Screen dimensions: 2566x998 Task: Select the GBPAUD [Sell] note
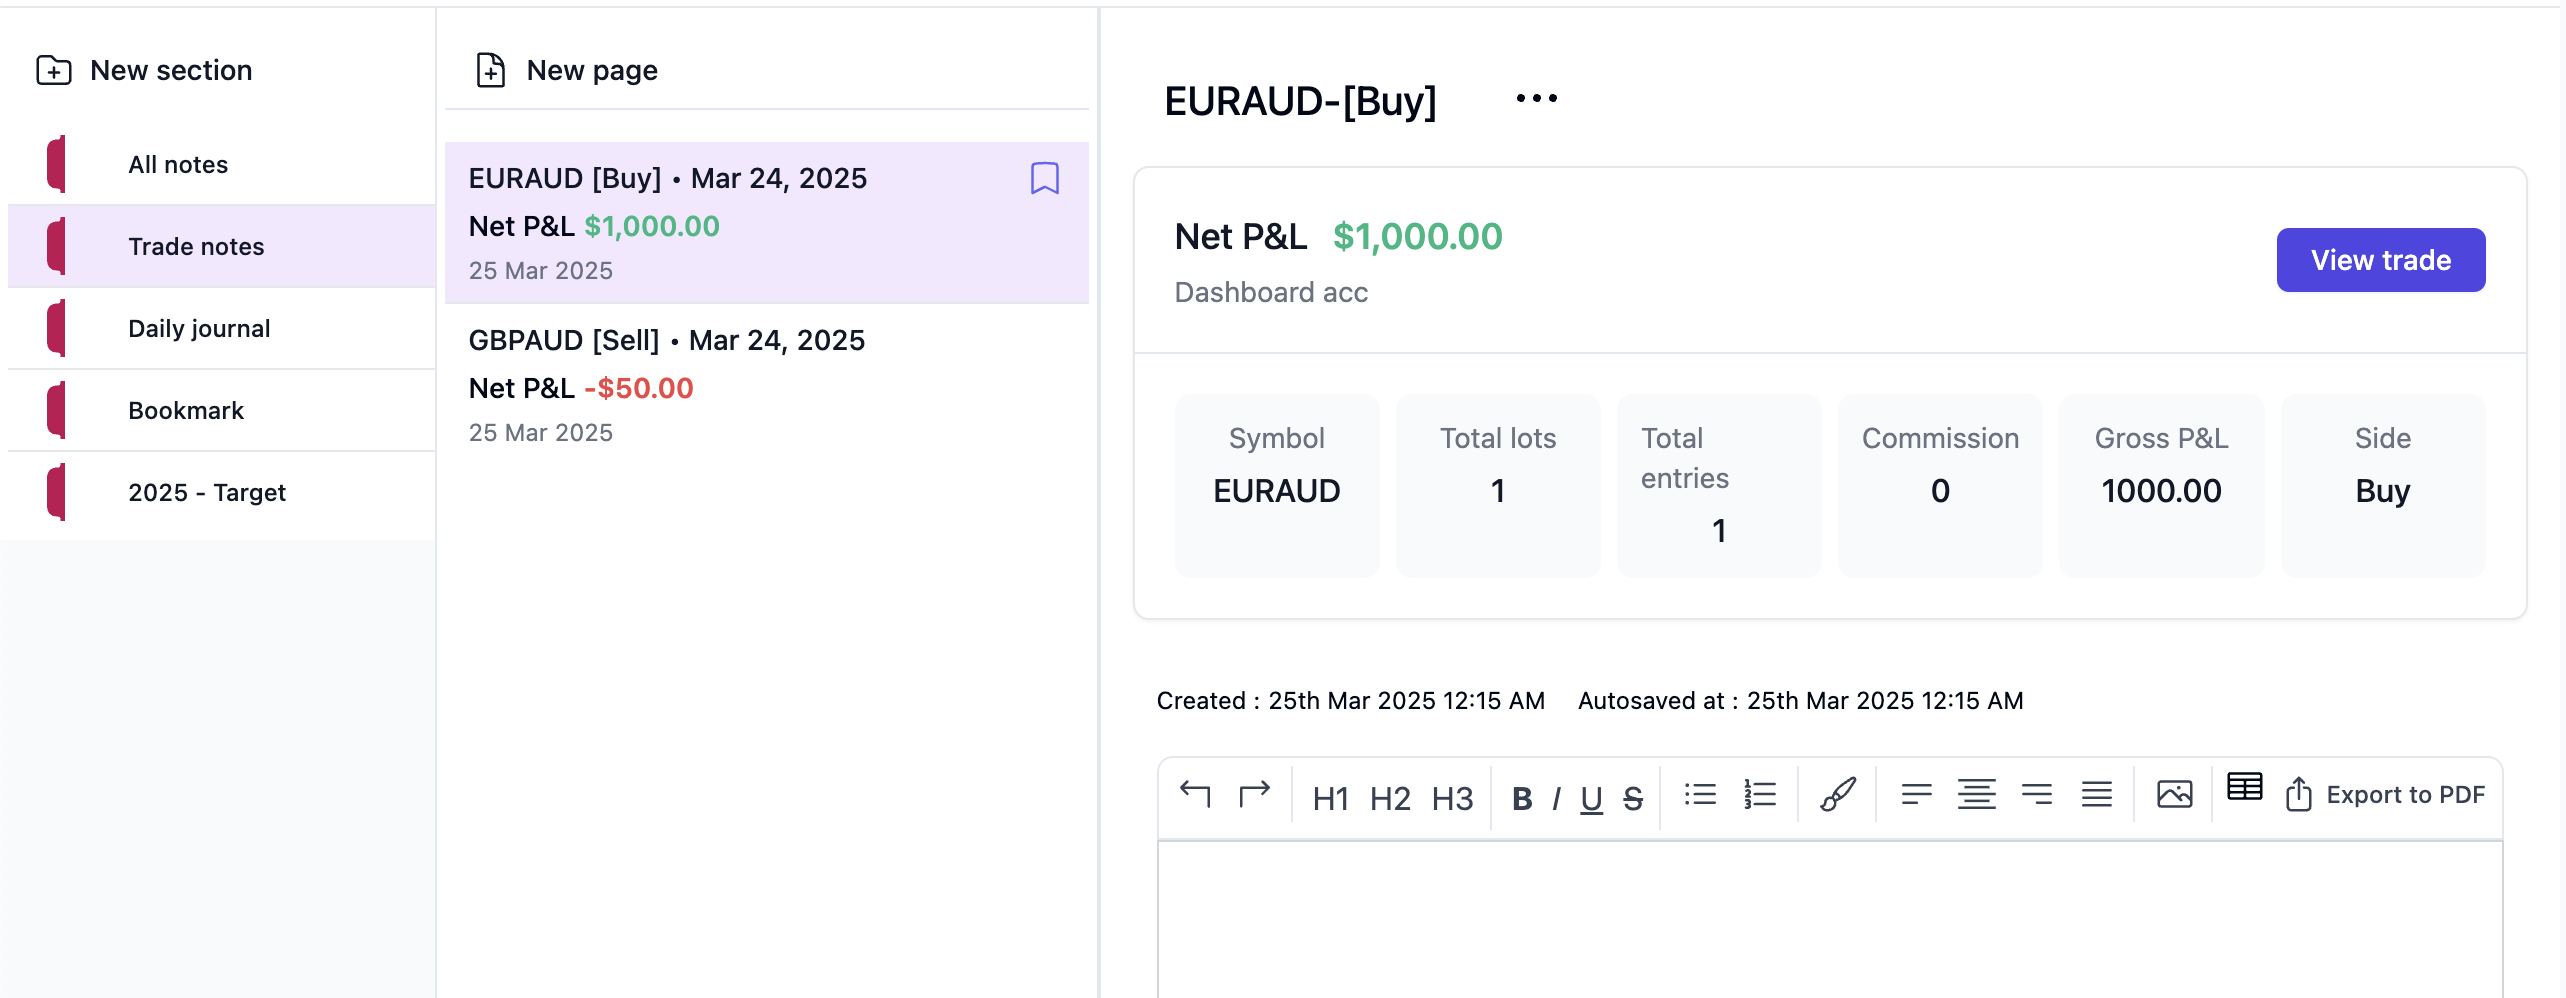[766, 385]
